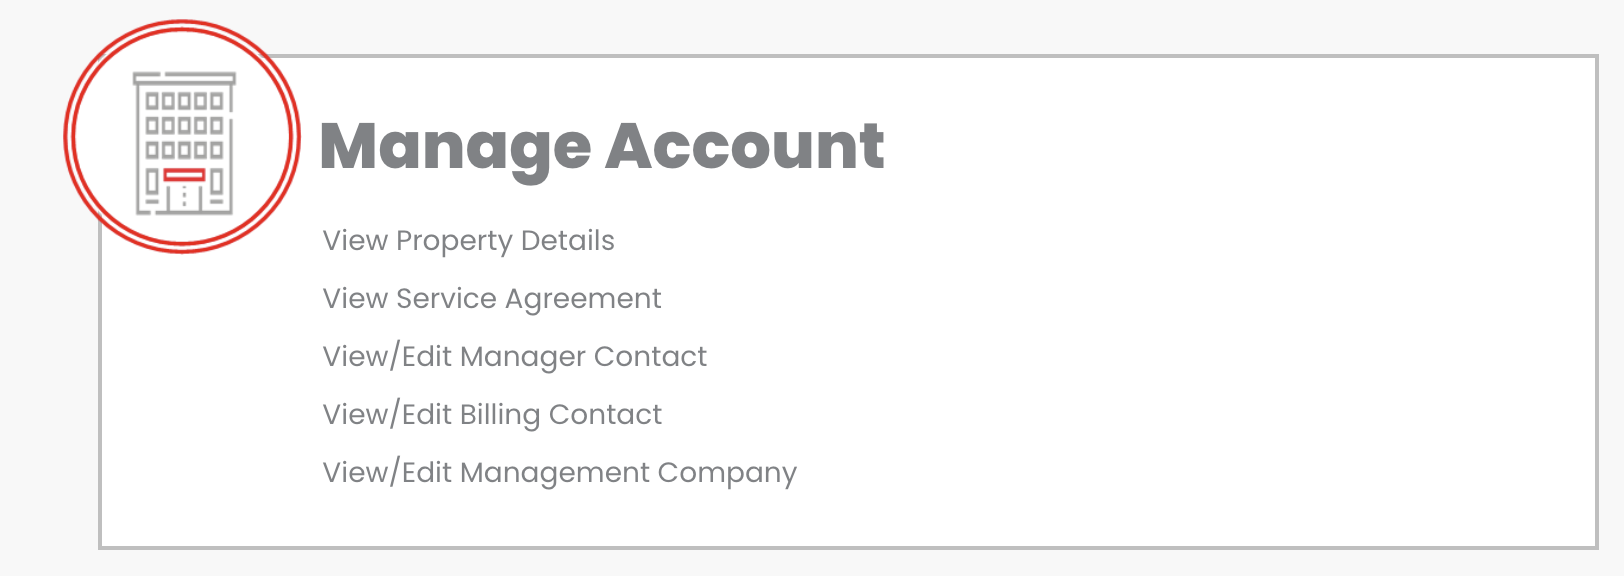Click the building icon's entrance door
1624x576 pixels.
click(184, 198)
